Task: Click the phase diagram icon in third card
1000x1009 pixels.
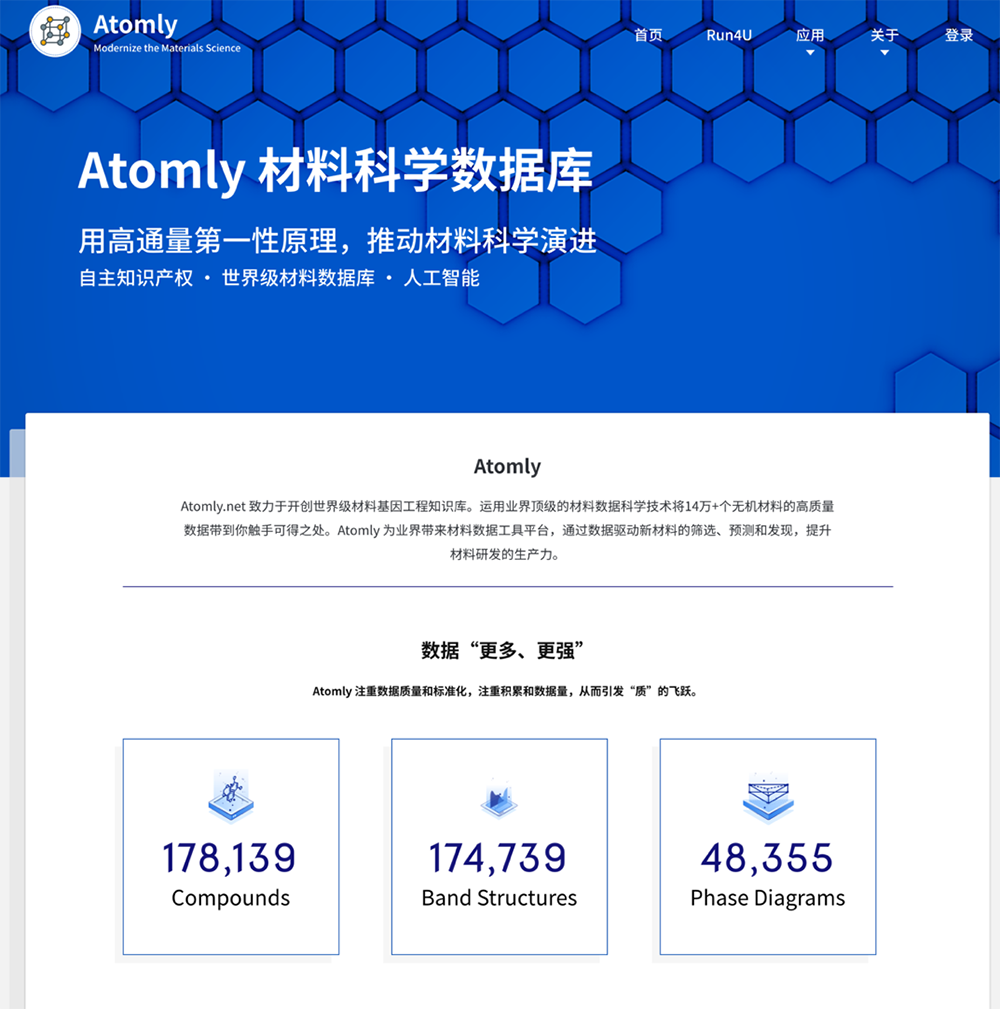Action: 767,797
